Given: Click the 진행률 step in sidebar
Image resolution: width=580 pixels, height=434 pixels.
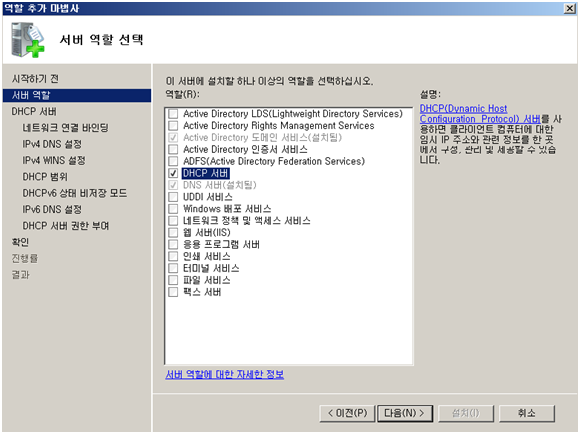Looking at the screenshot, I should tap(24, 258).
